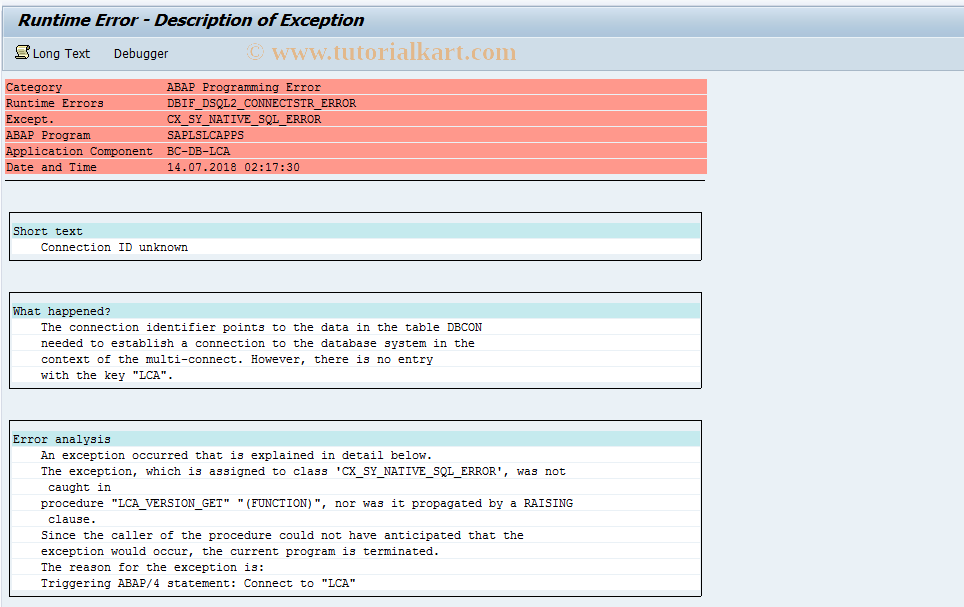Select the ABAP Program label
964x607 pixels.
point(48,135)
